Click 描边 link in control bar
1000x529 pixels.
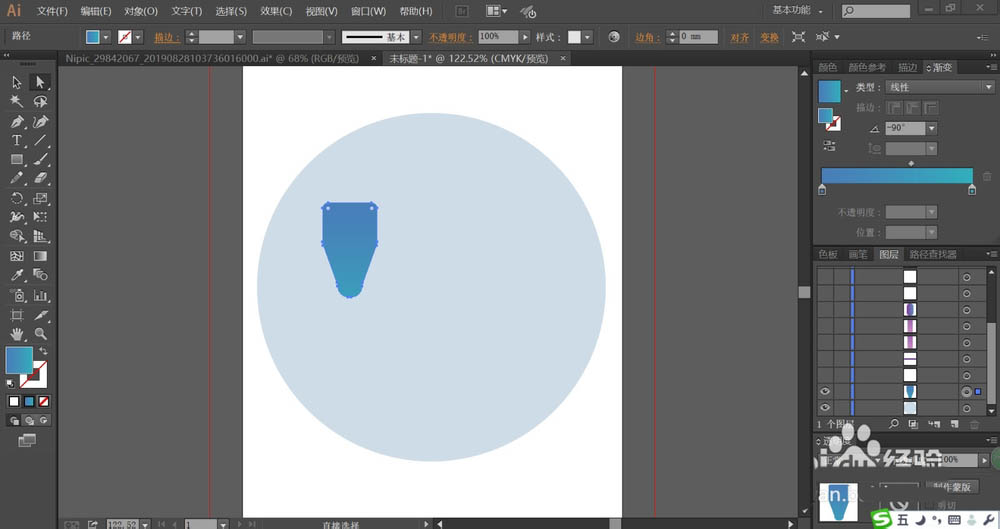[166, 38]
